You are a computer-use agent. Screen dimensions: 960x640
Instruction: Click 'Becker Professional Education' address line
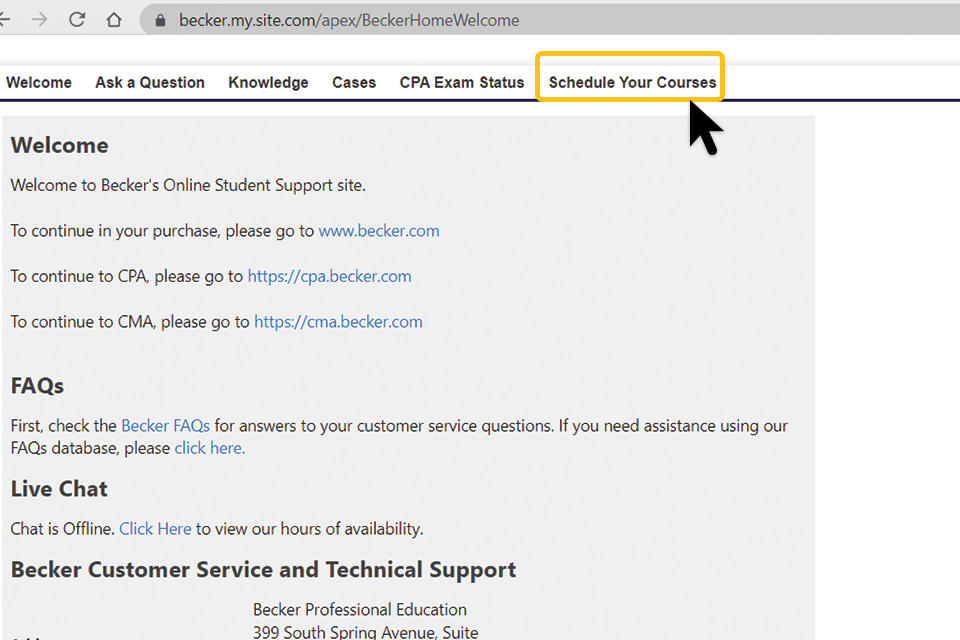(359, 609)
